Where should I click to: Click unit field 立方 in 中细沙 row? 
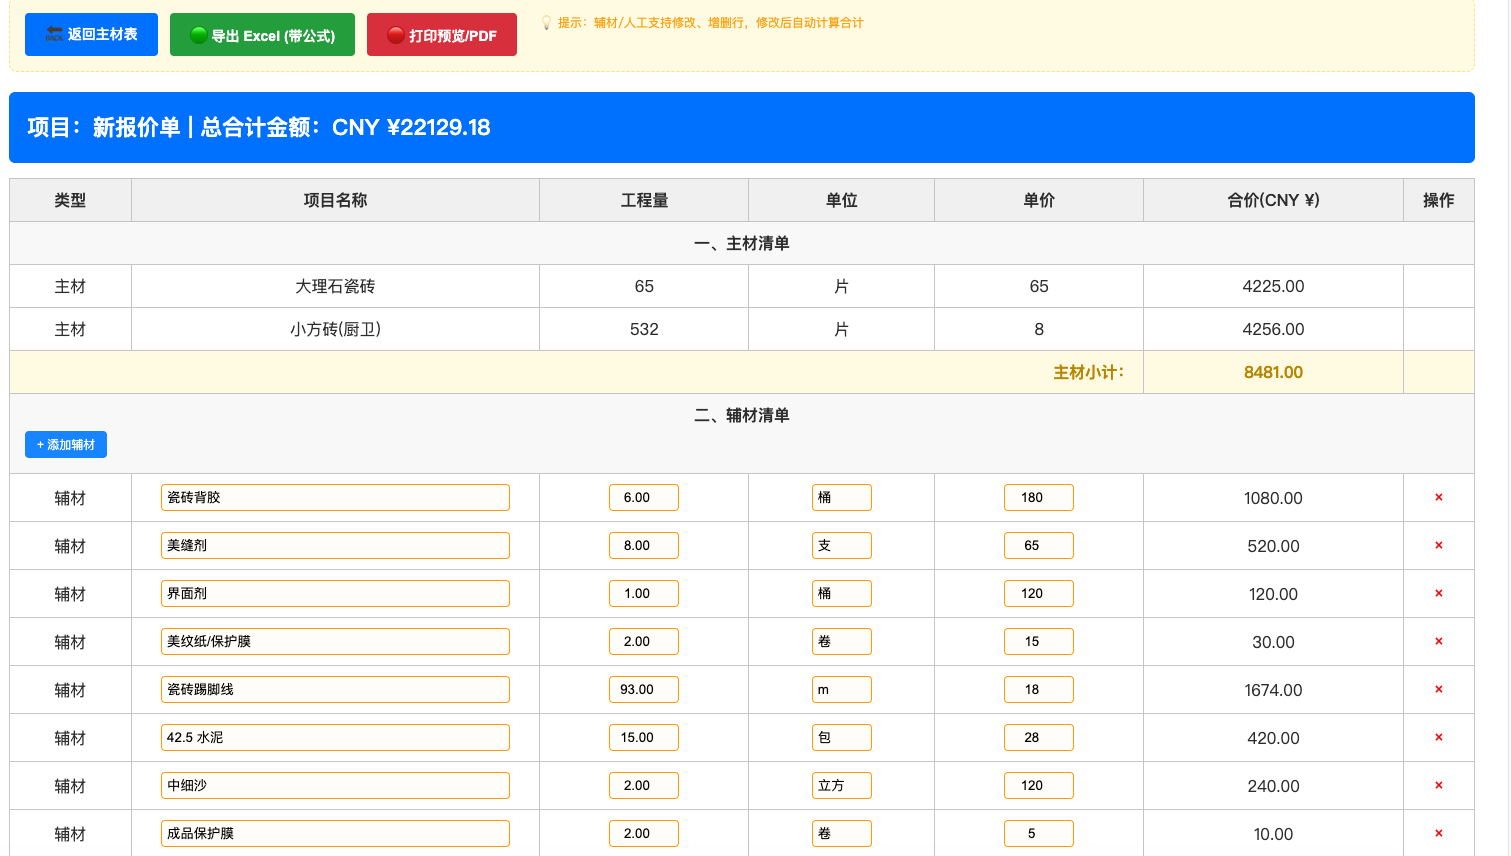pos(841,785)
